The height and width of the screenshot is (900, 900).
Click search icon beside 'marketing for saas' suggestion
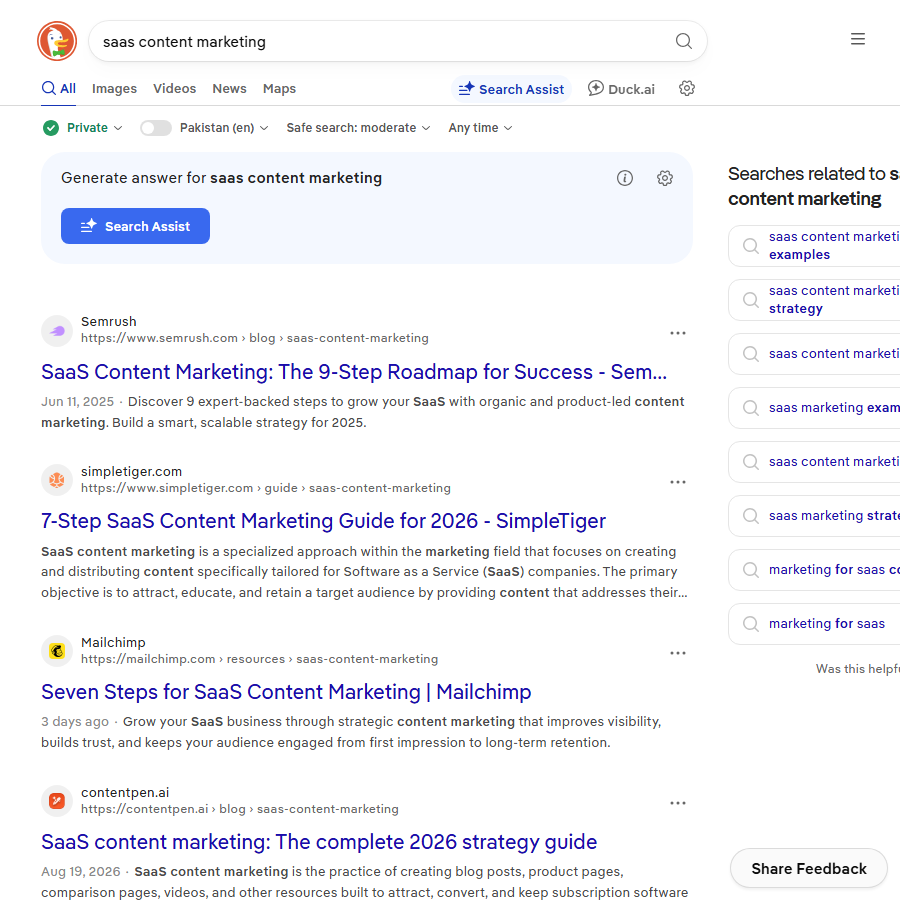tap(750, 623)
